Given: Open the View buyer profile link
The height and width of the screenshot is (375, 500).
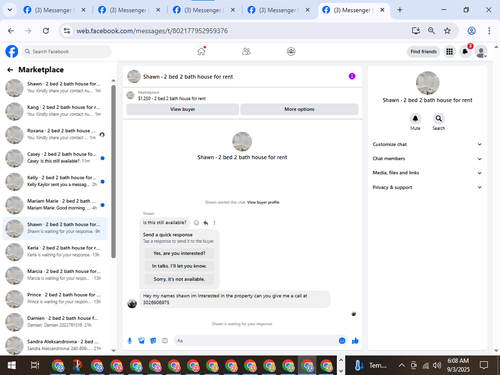Looking at the screenshot, I should pos(263,202).
